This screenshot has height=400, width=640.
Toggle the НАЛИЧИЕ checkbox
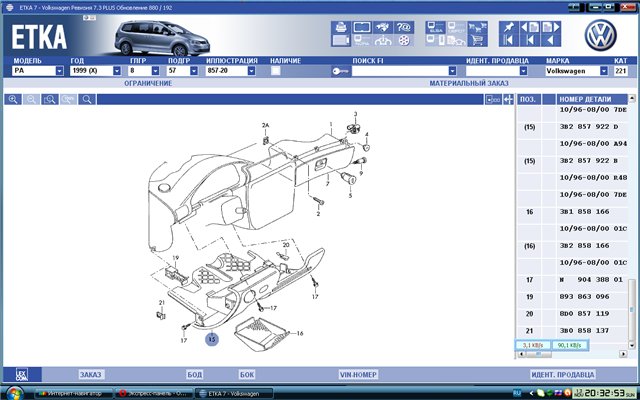coord(275,72)
